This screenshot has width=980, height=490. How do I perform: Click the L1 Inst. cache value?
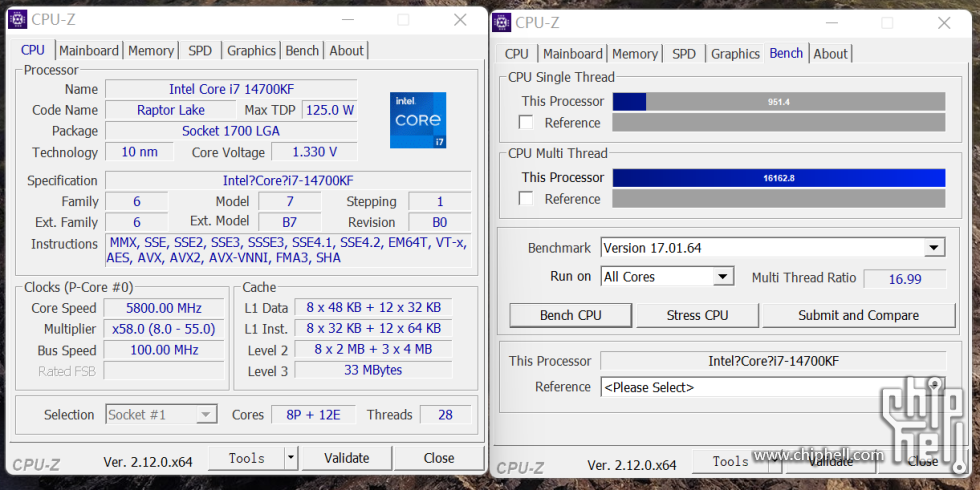(373, 328)
